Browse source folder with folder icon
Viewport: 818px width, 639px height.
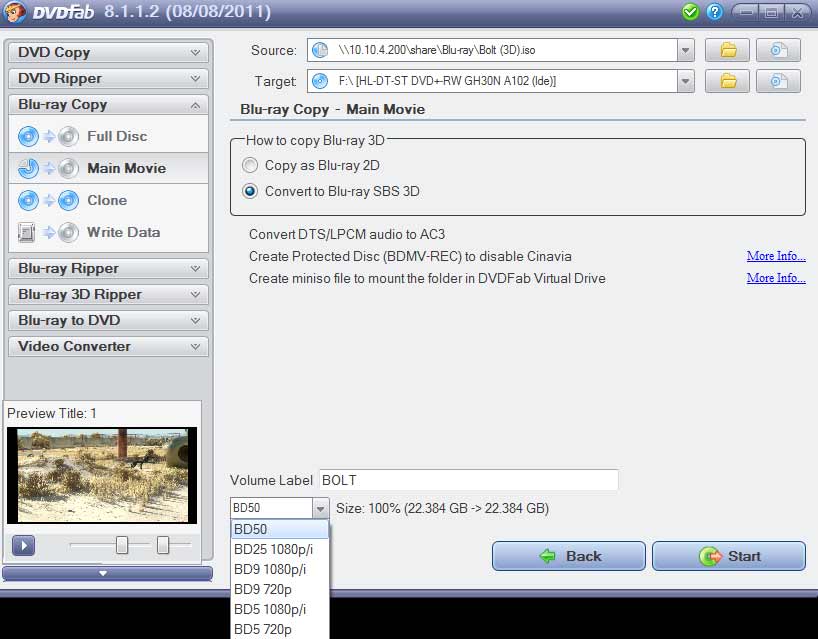[x=728, y=51]
